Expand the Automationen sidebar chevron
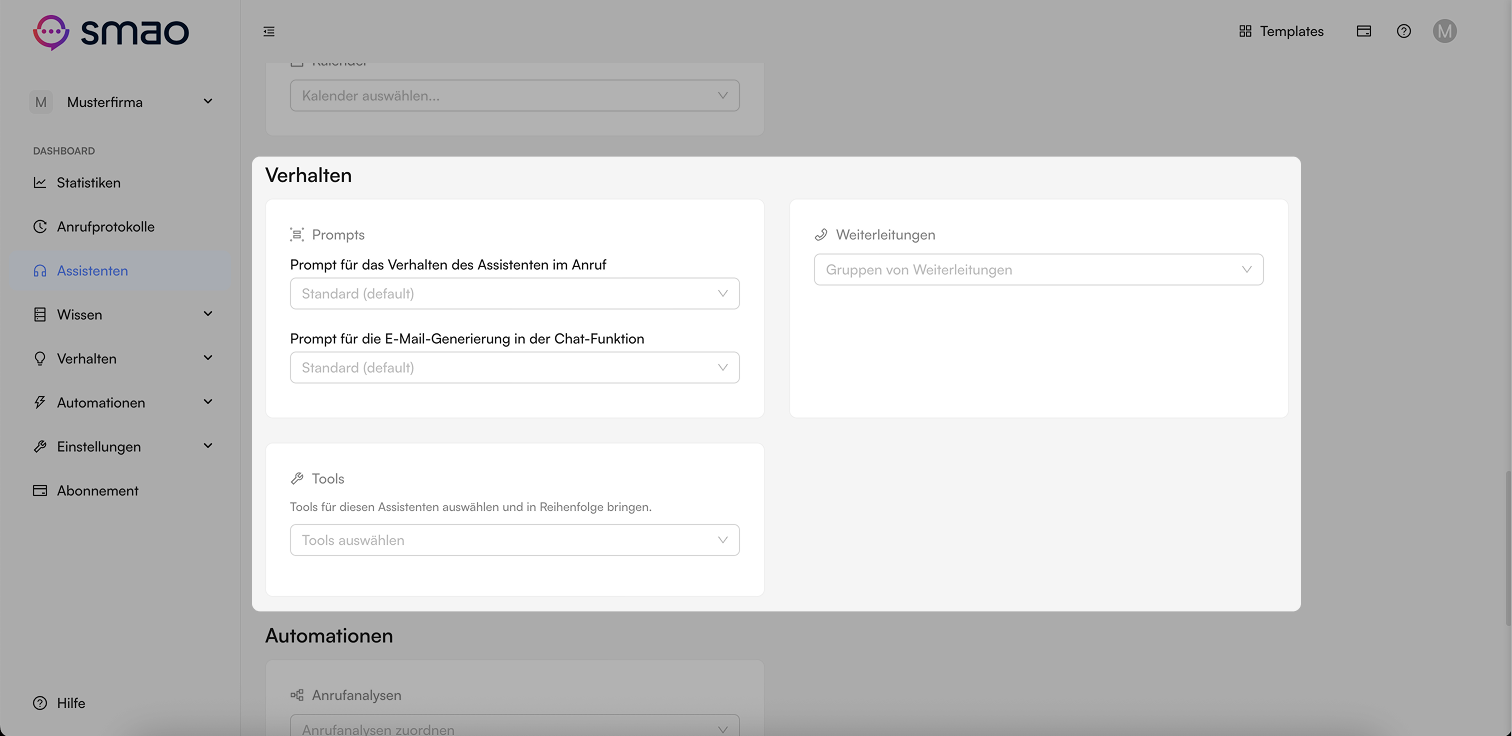Screen dimensions: 1512x736 click(x=208, y=402)
